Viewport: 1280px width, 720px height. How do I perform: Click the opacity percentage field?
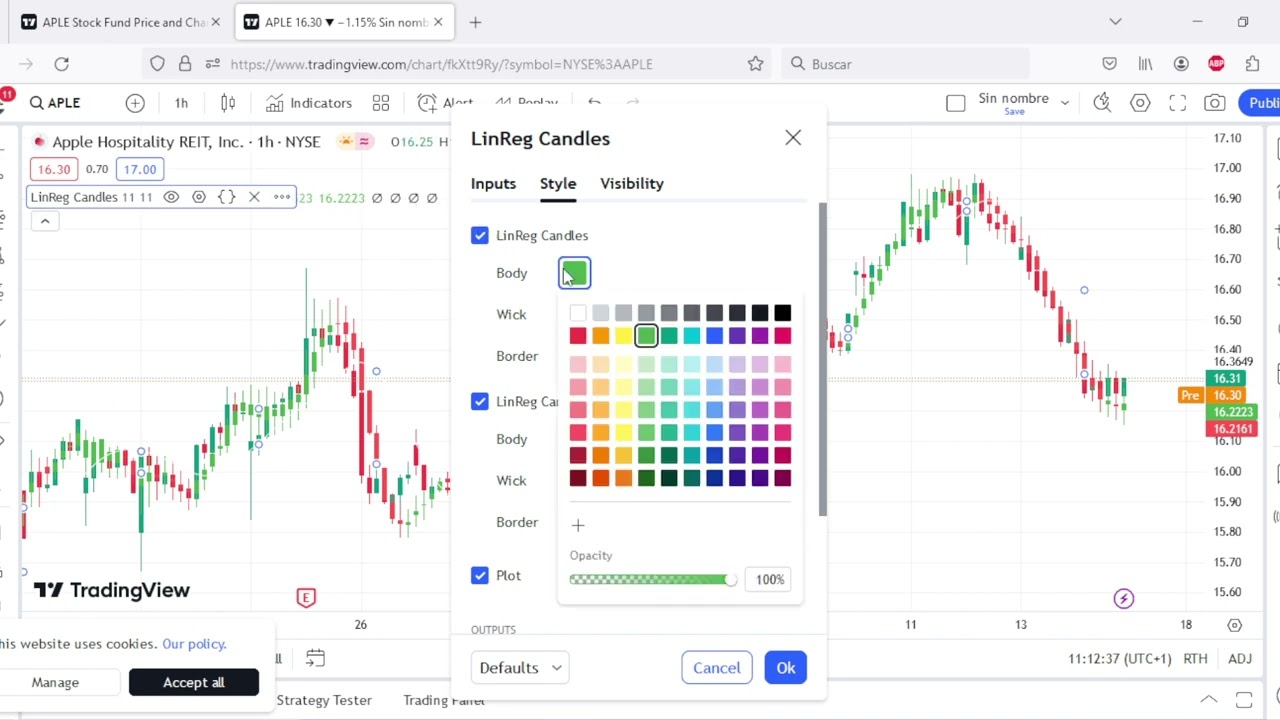[769, 579]
